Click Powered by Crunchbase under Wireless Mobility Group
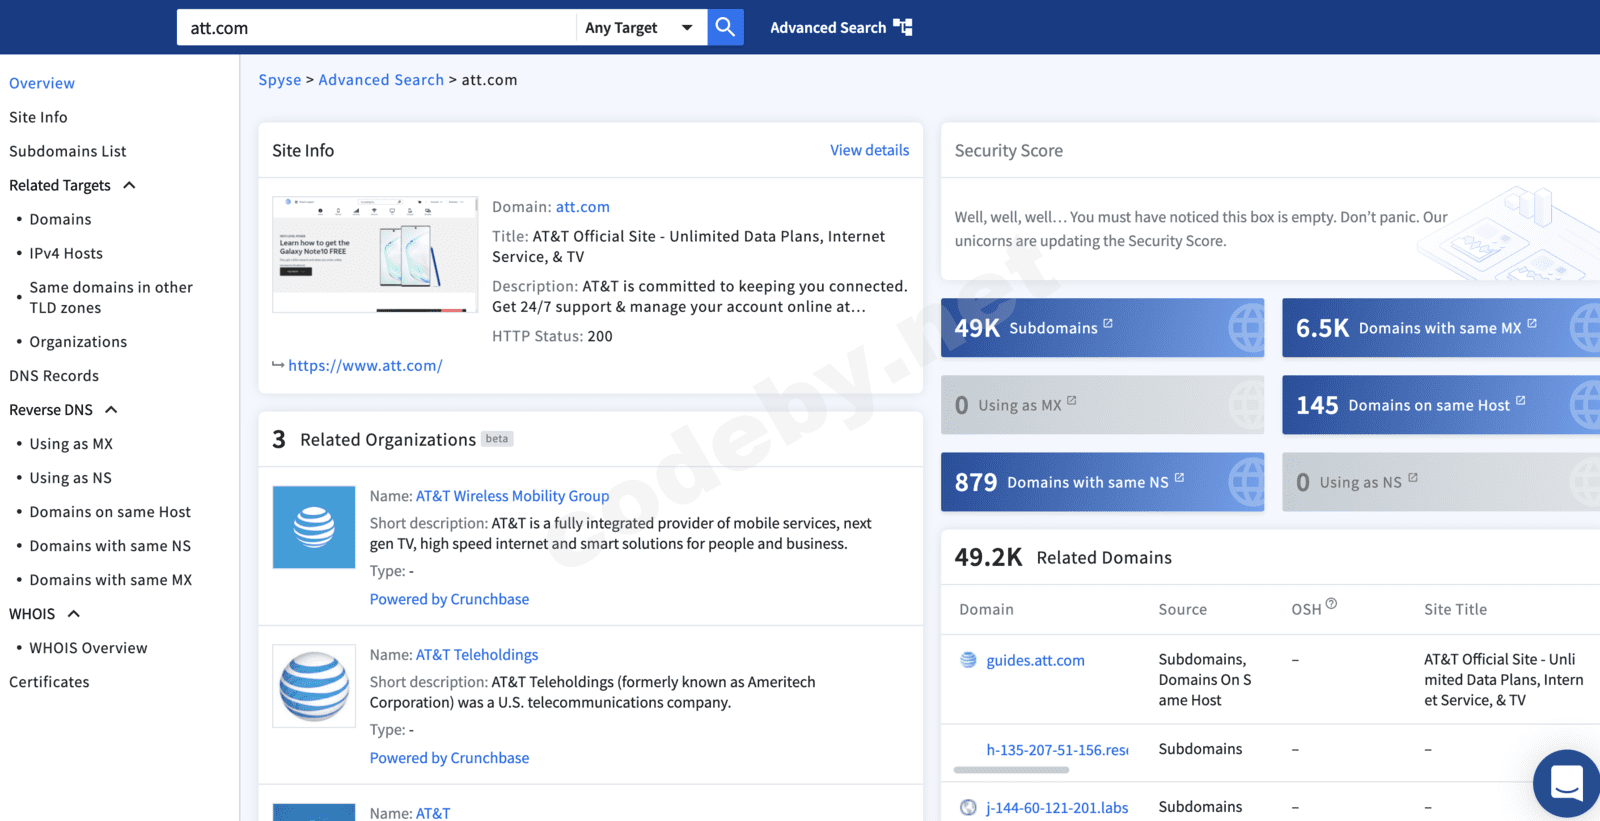 pyautogui.click(x=449, y=599)
